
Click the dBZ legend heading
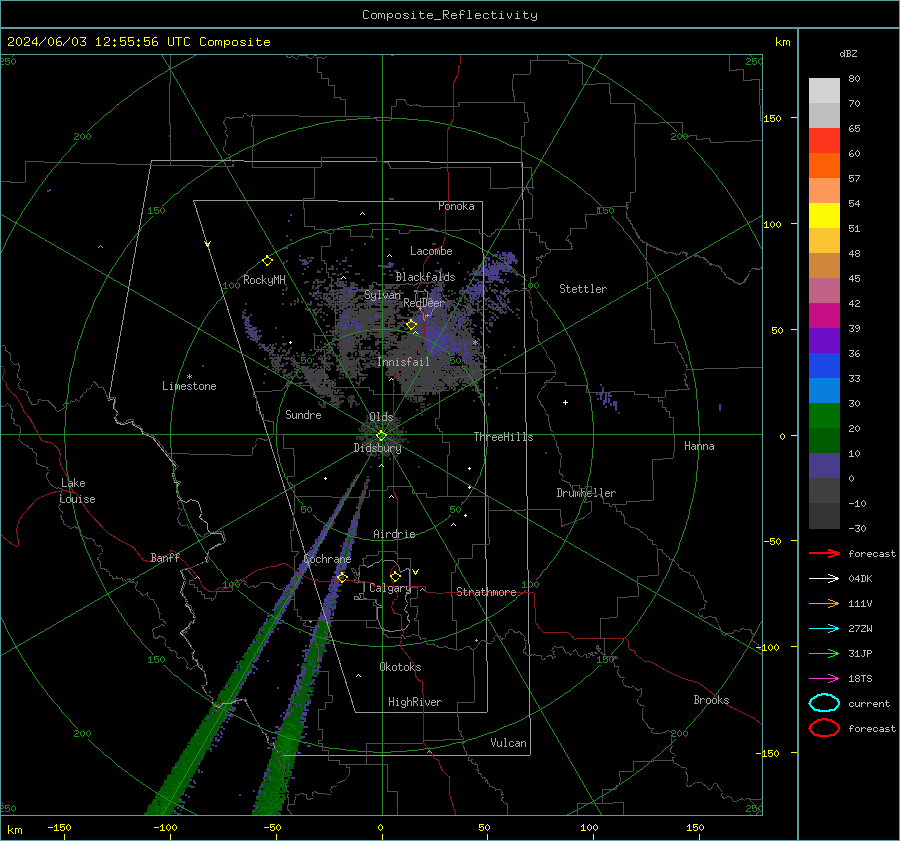tap(848, 53)
